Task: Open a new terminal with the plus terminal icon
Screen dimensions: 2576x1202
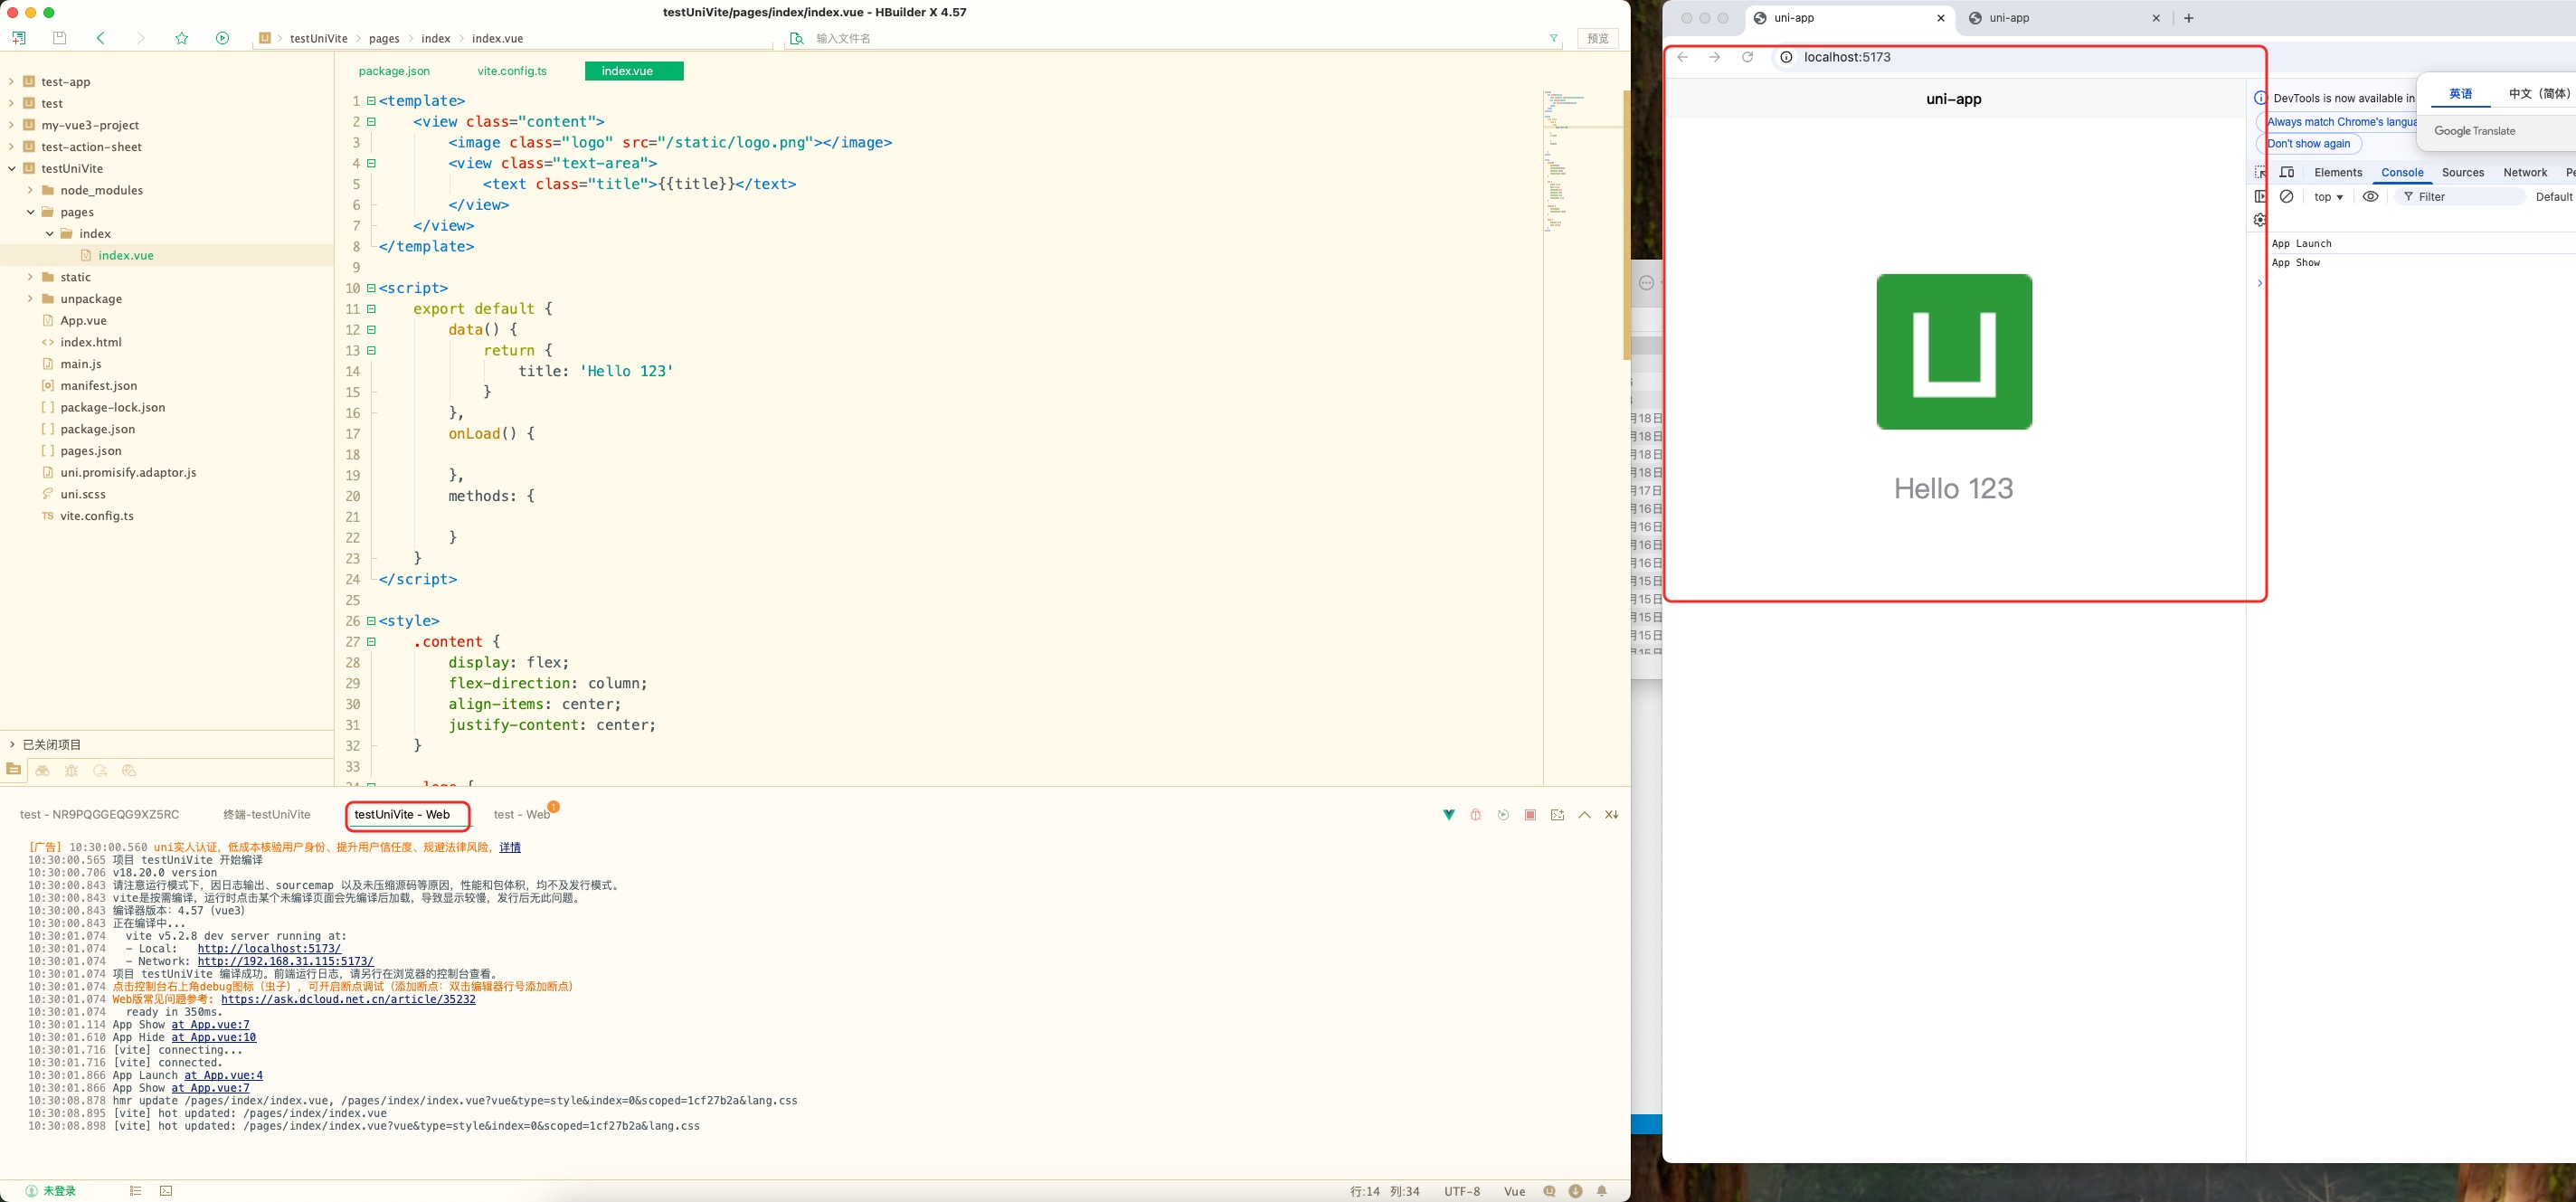Action: pyautogui.click(x=1557, y=815)
